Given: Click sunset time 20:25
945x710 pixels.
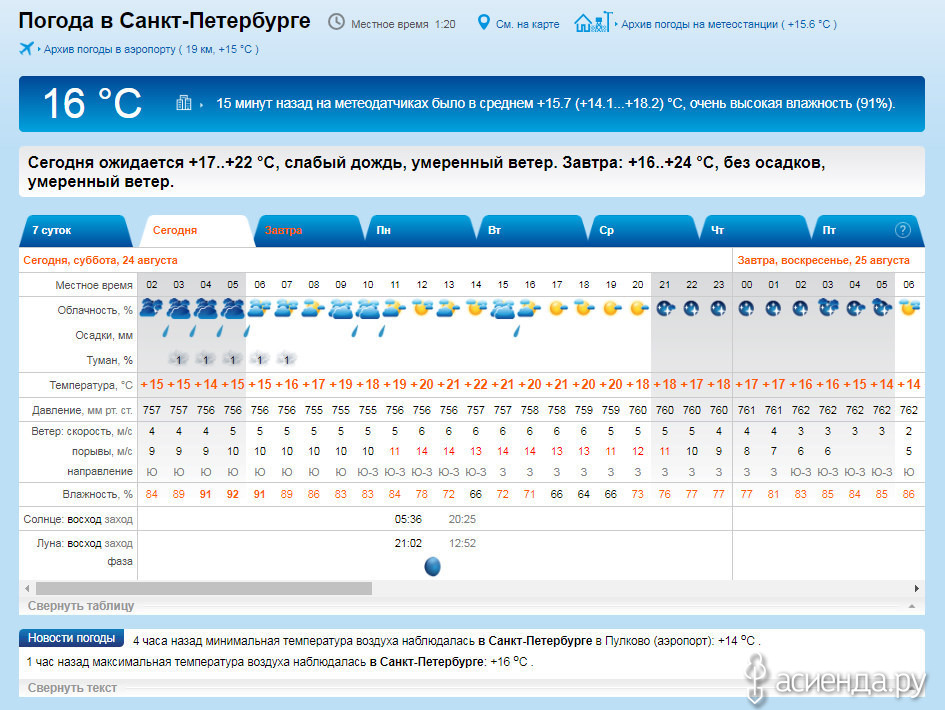Looking at the screenshot, I should pos(462,519).
